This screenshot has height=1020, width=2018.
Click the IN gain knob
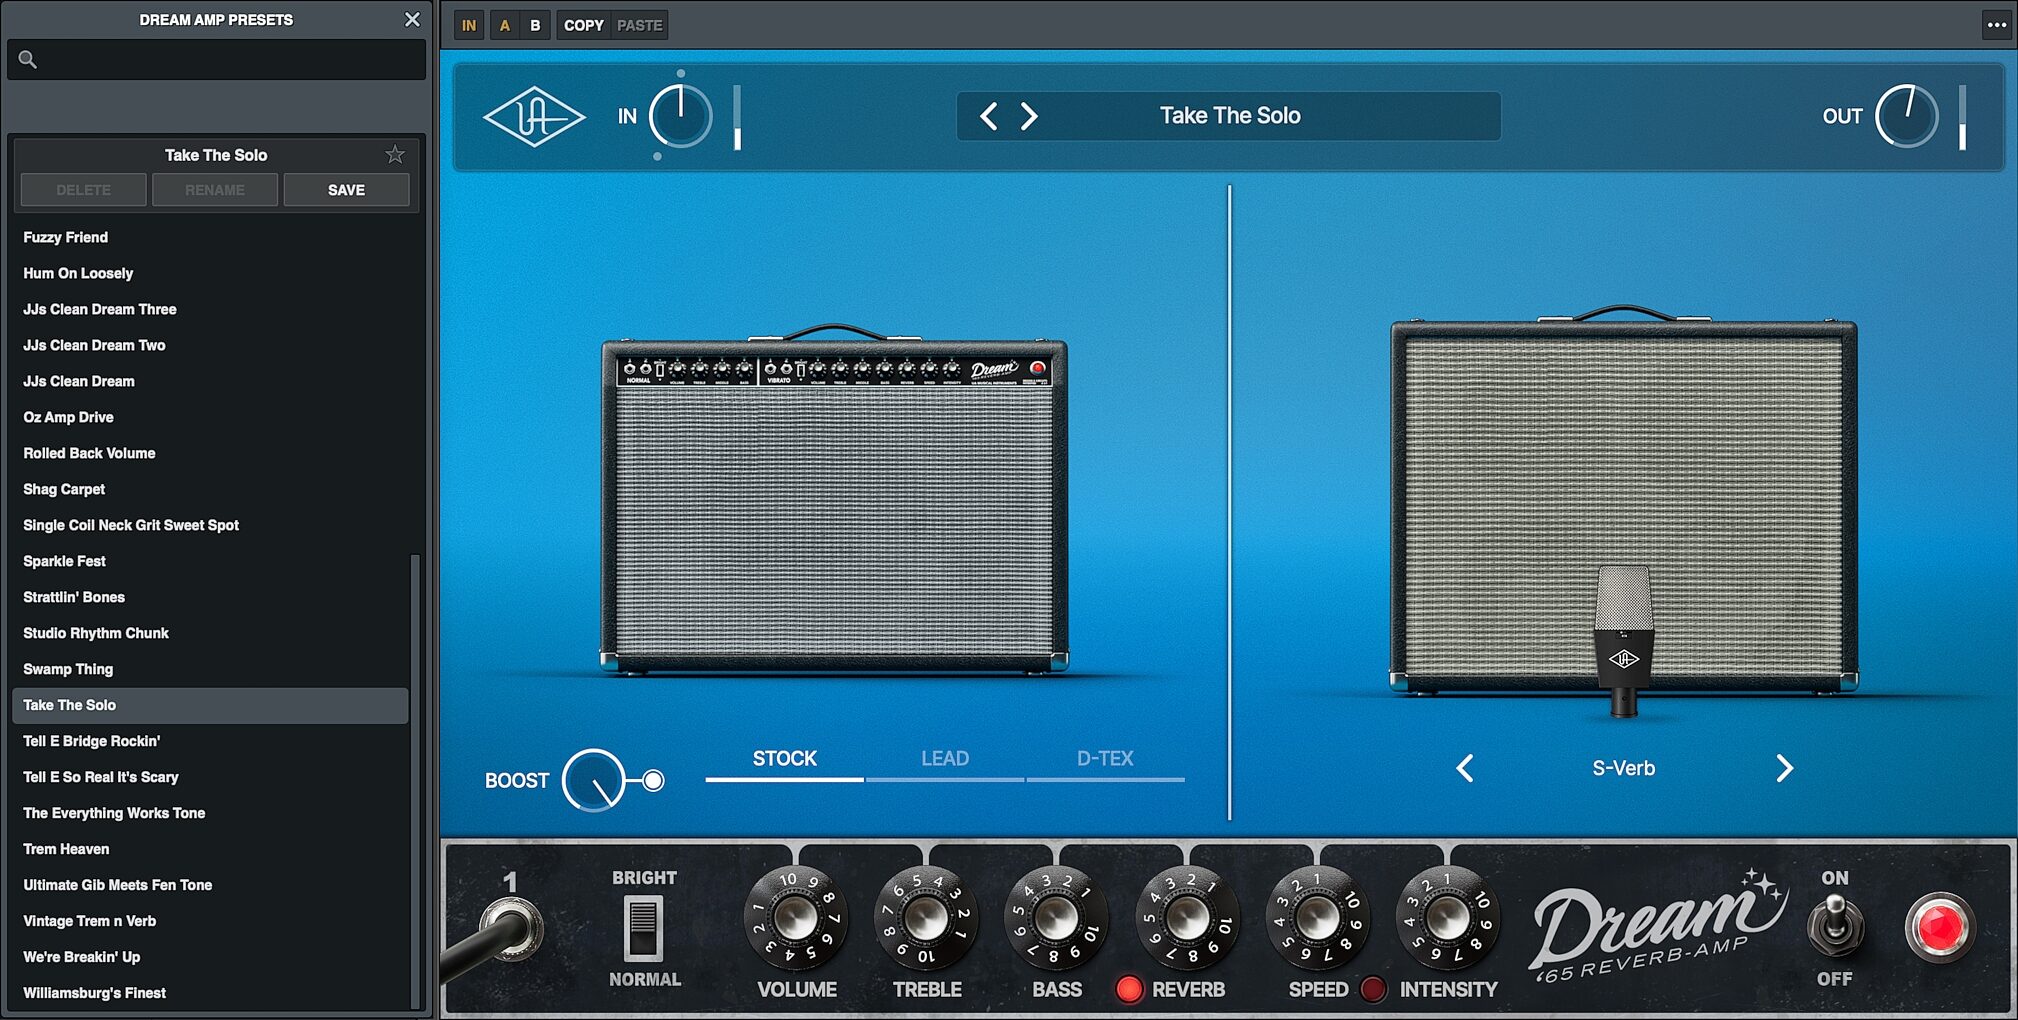(x=681, y=117)
